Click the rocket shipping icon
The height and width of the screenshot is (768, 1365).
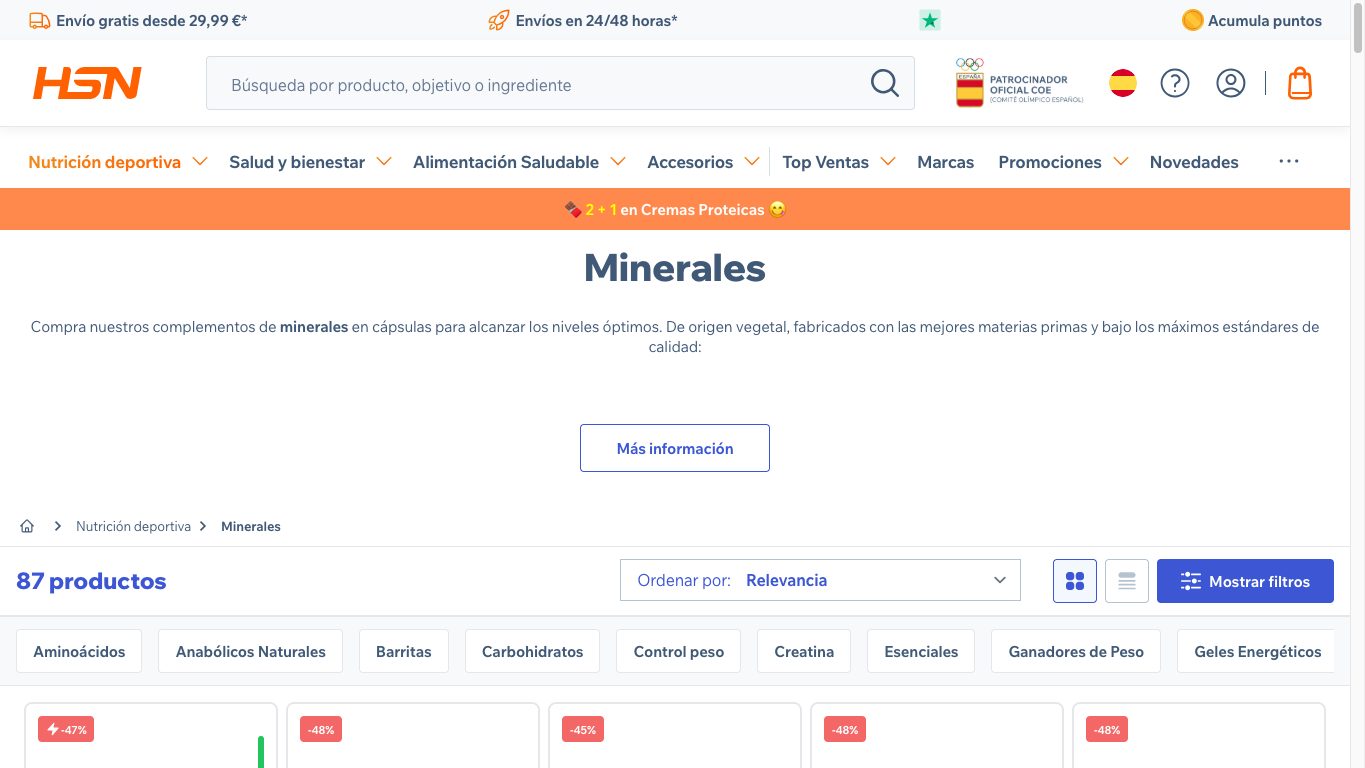[498, 20]
